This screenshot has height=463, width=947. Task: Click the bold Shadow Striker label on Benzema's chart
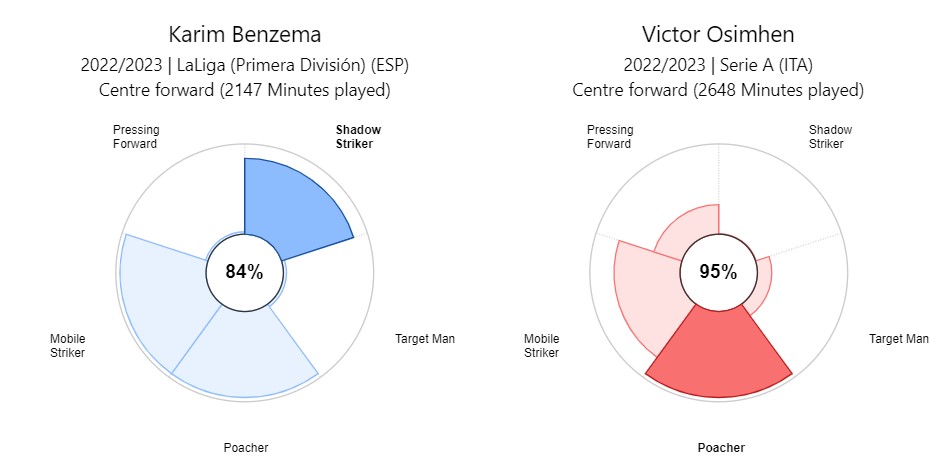358,137
